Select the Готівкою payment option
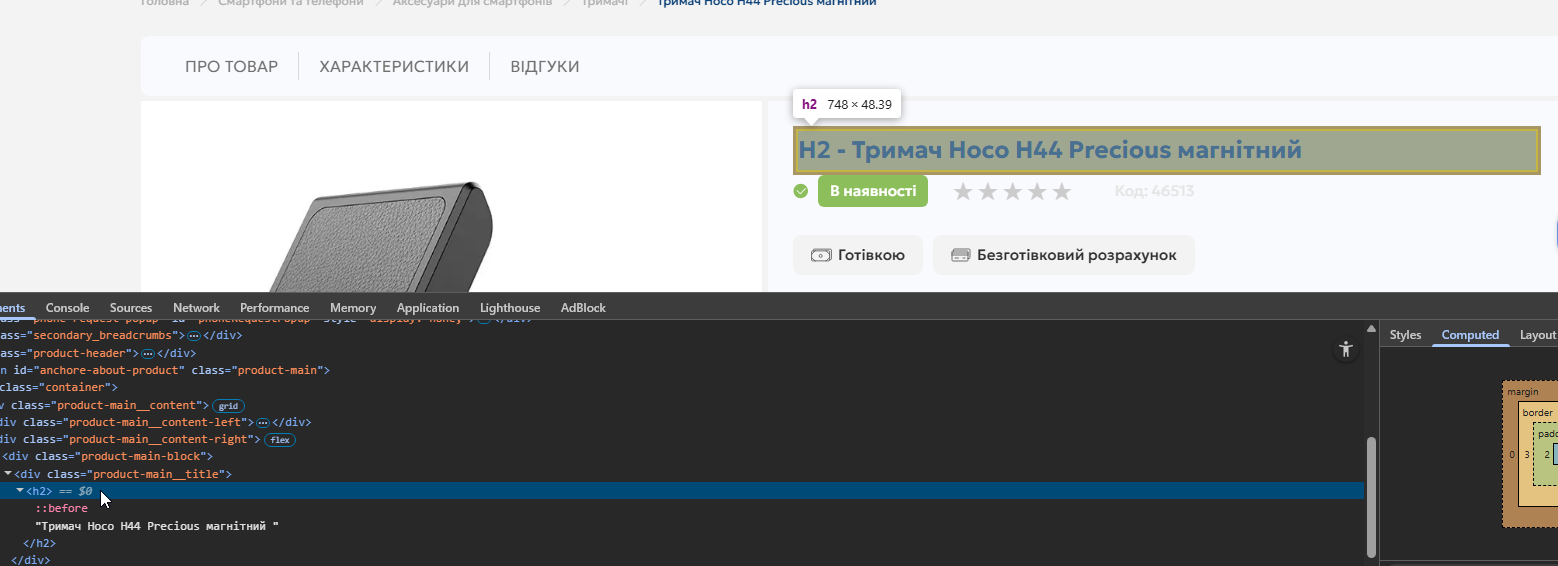Screen dimensions: 1558x566 tap(858, 255)
